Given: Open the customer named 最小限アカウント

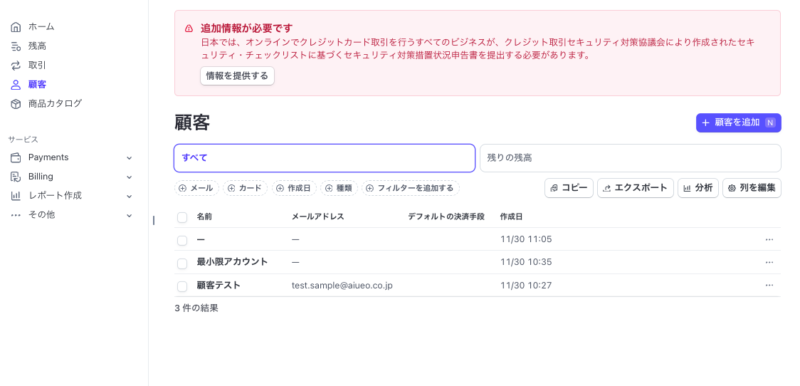Looking at the screenshot, I should point(232,262).
